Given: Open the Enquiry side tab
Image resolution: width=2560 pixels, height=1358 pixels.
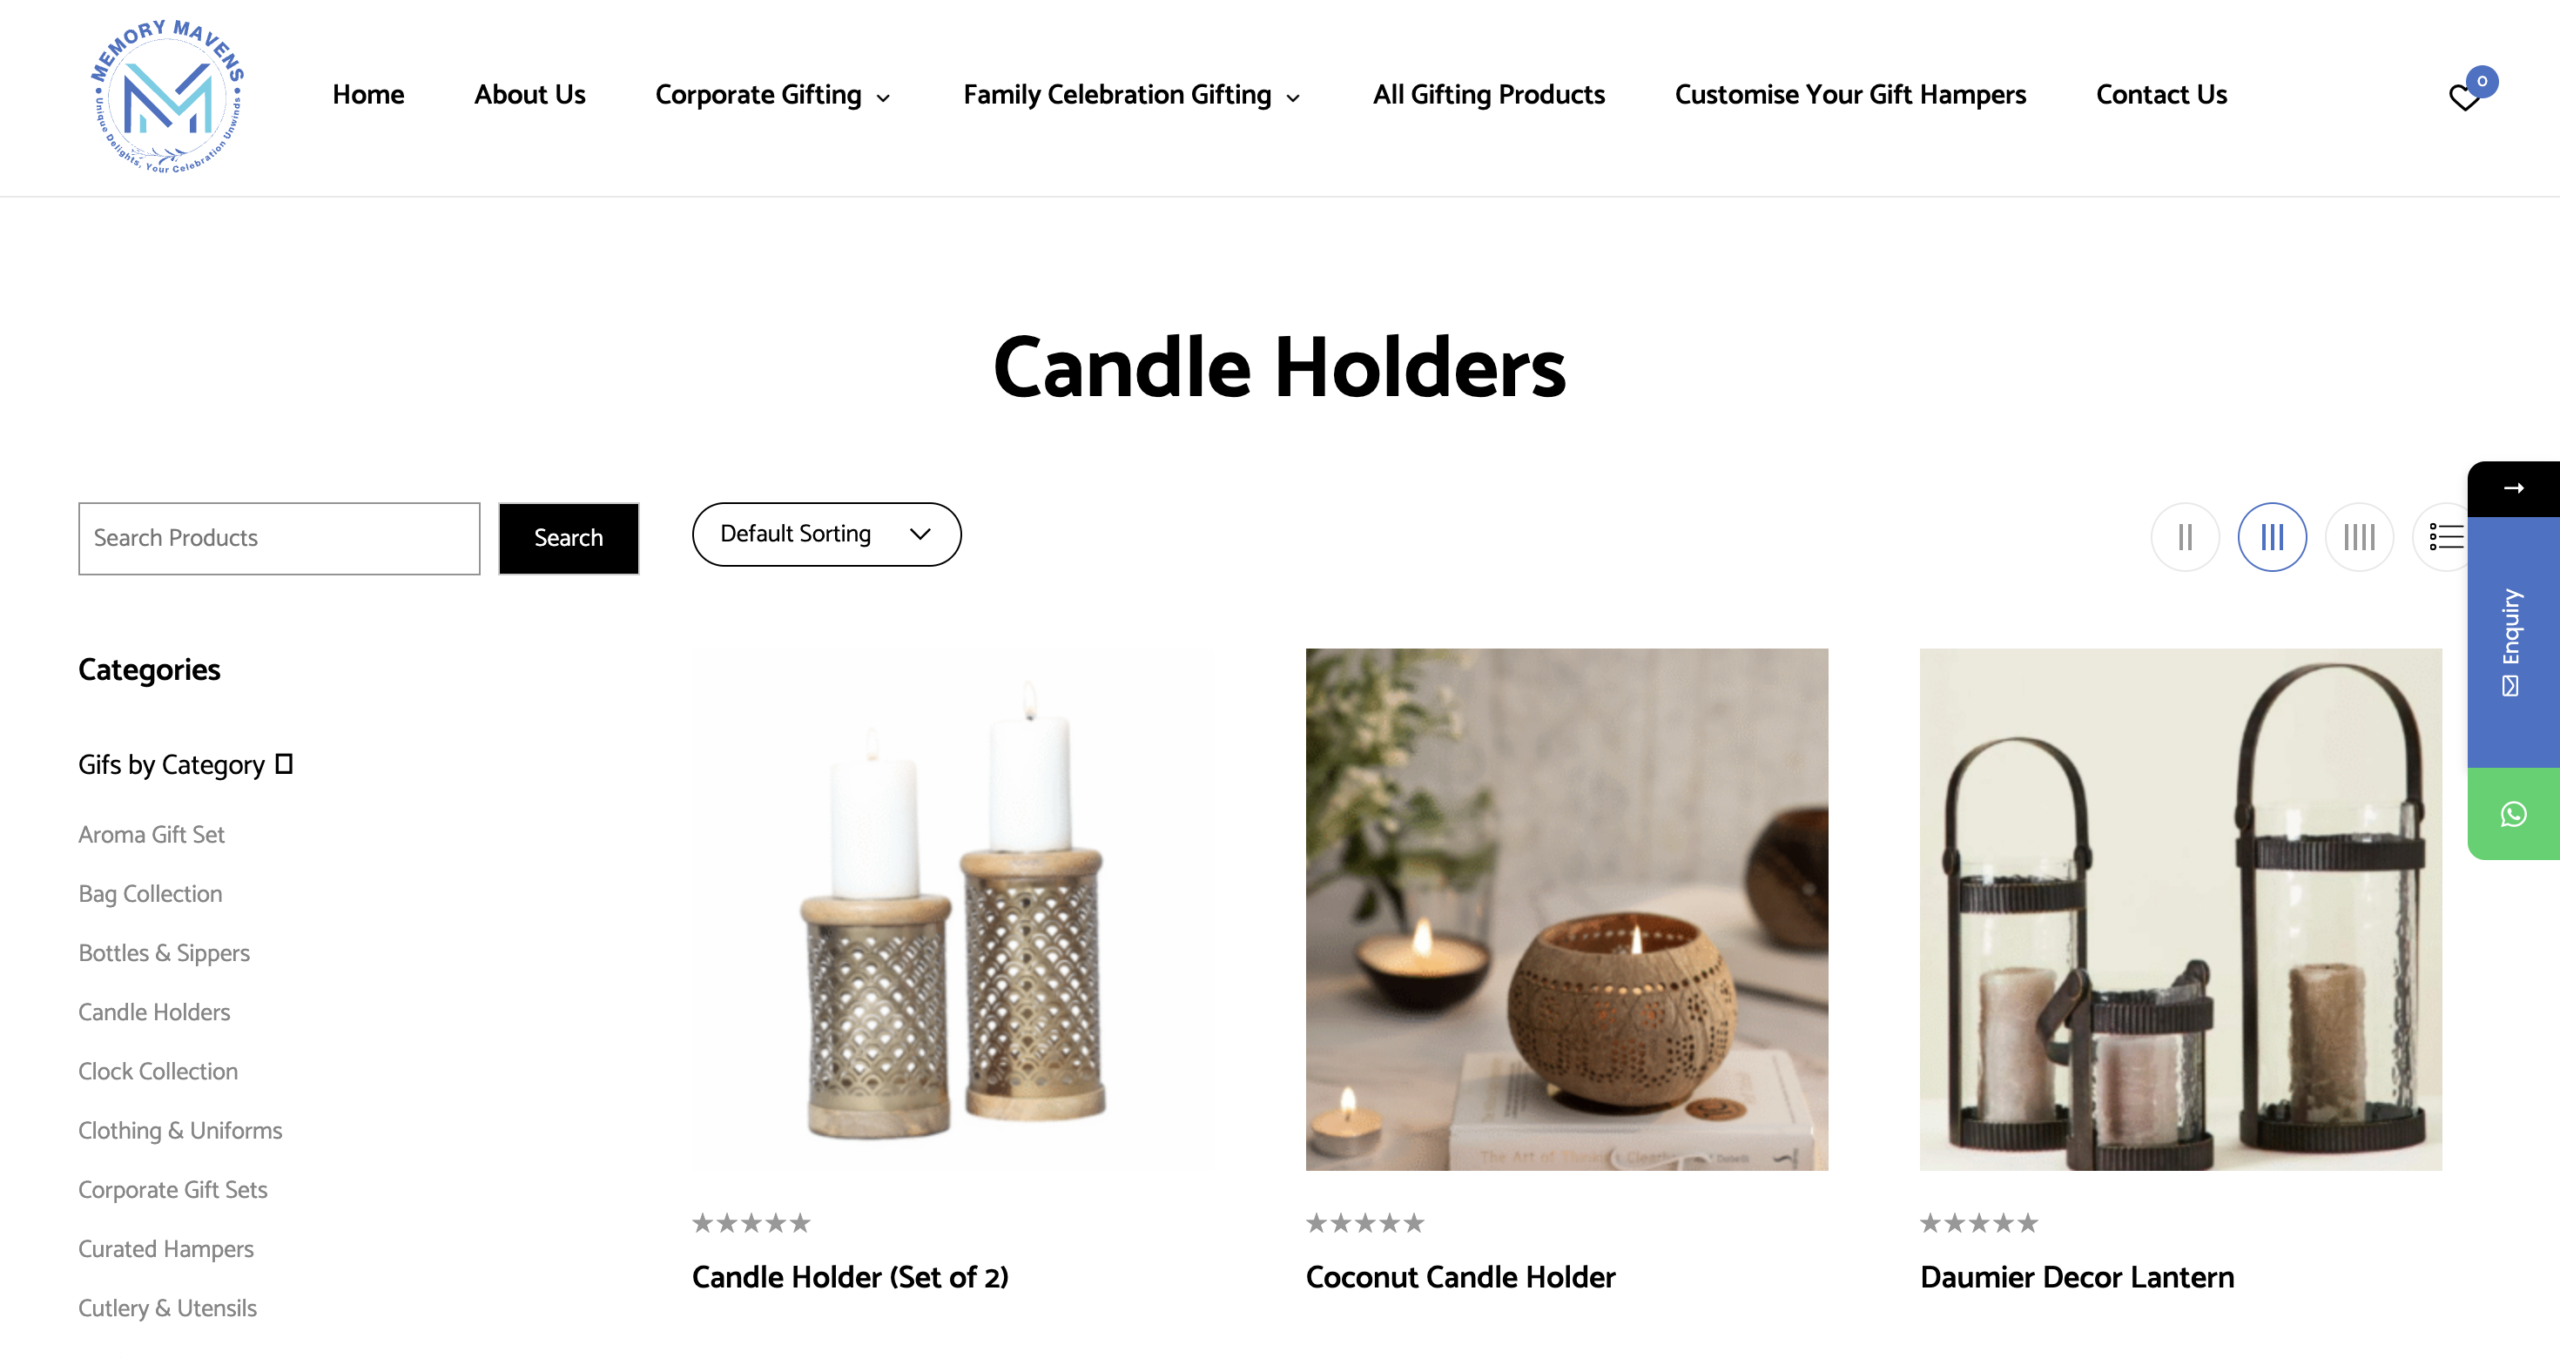Looking at the screenshot, I should click(x=2514, y=642).
